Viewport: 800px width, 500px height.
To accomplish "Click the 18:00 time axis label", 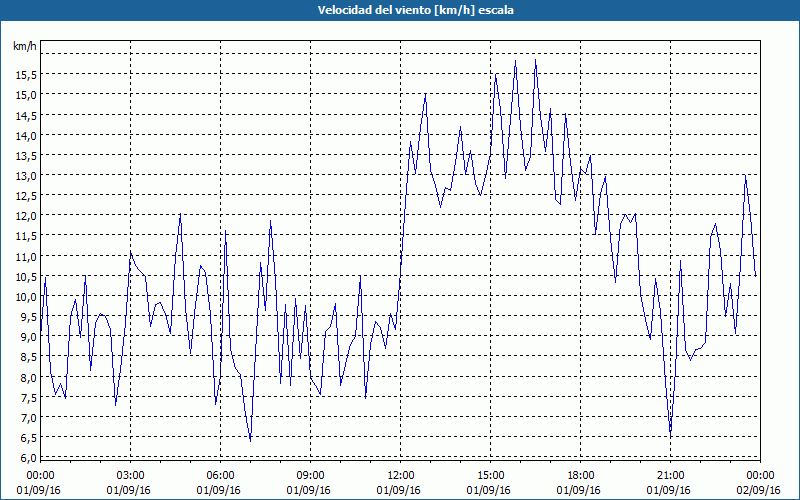I will (581, 476).
